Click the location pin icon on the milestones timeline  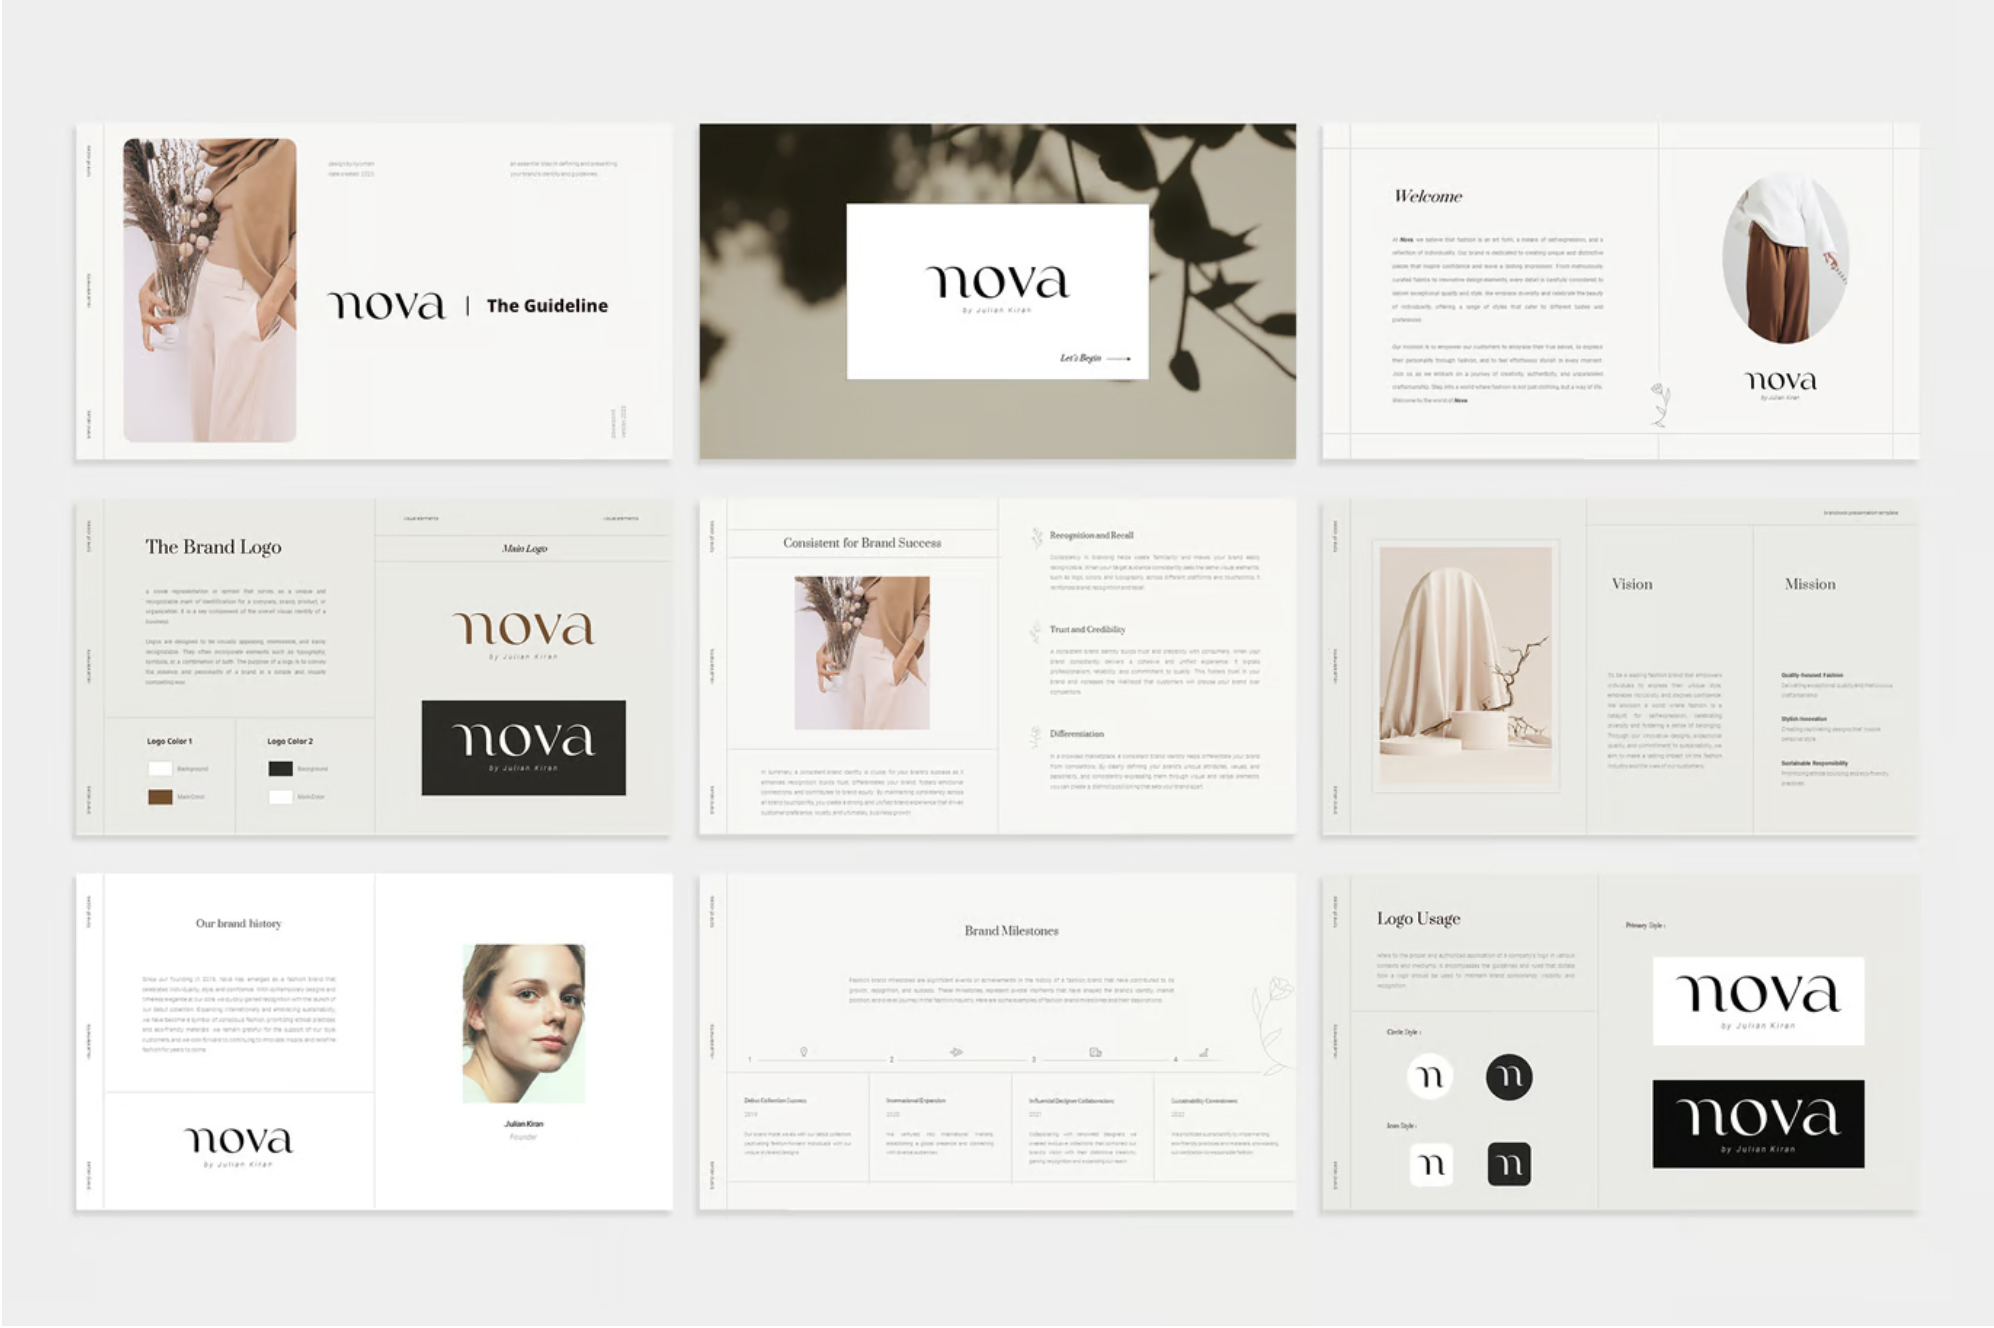[x=803, y=1052]
